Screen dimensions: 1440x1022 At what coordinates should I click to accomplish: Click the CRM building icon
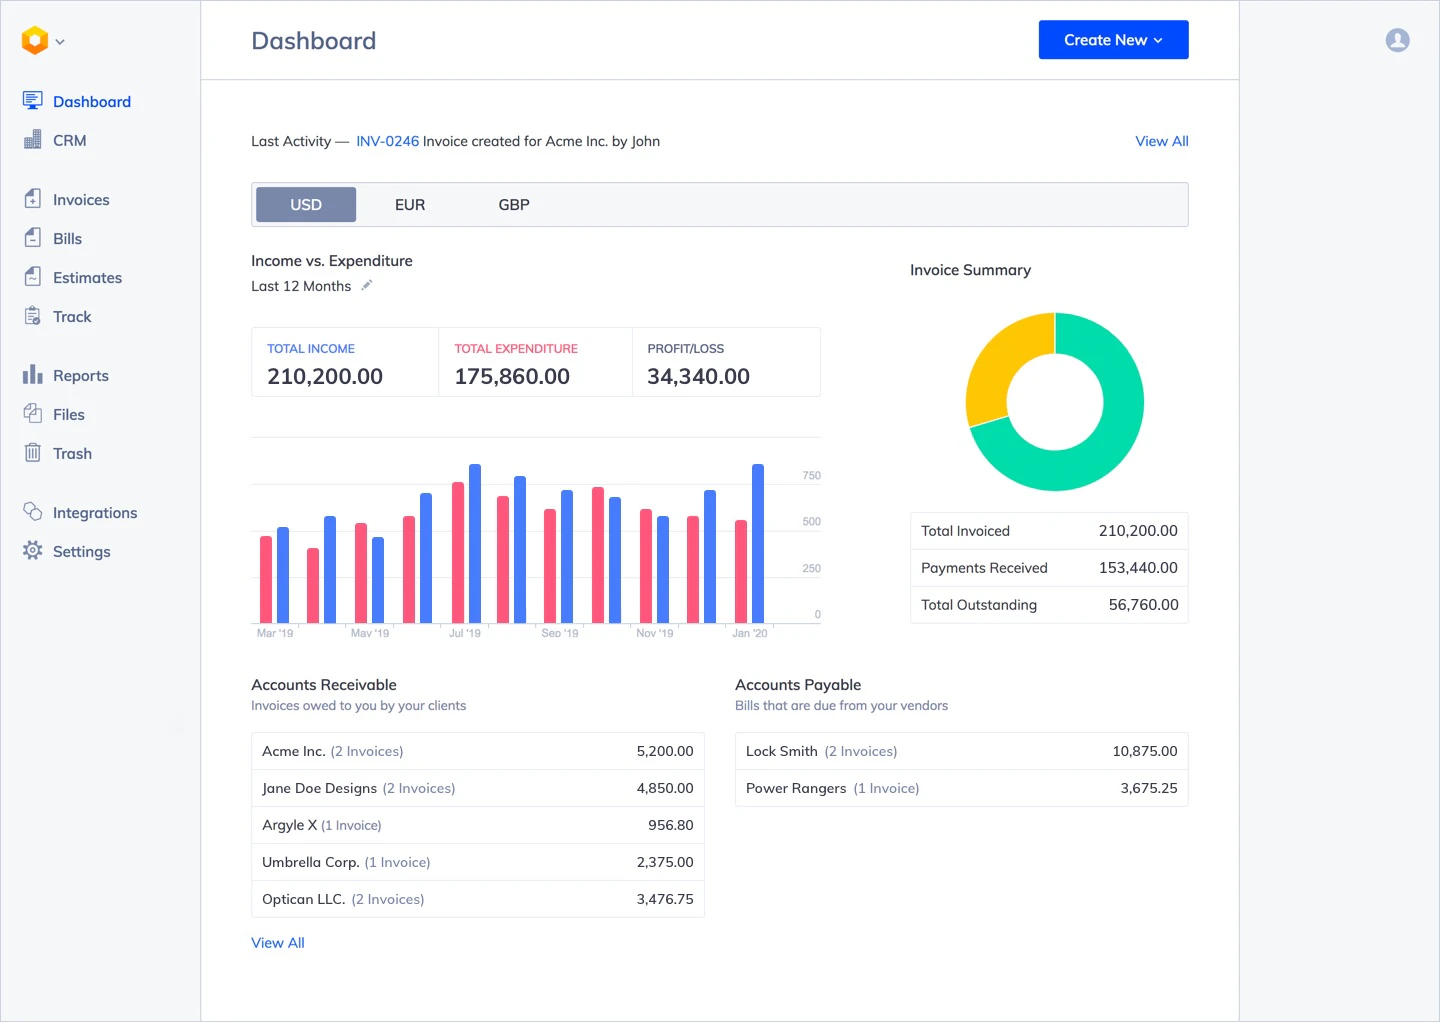pos(33,140)
